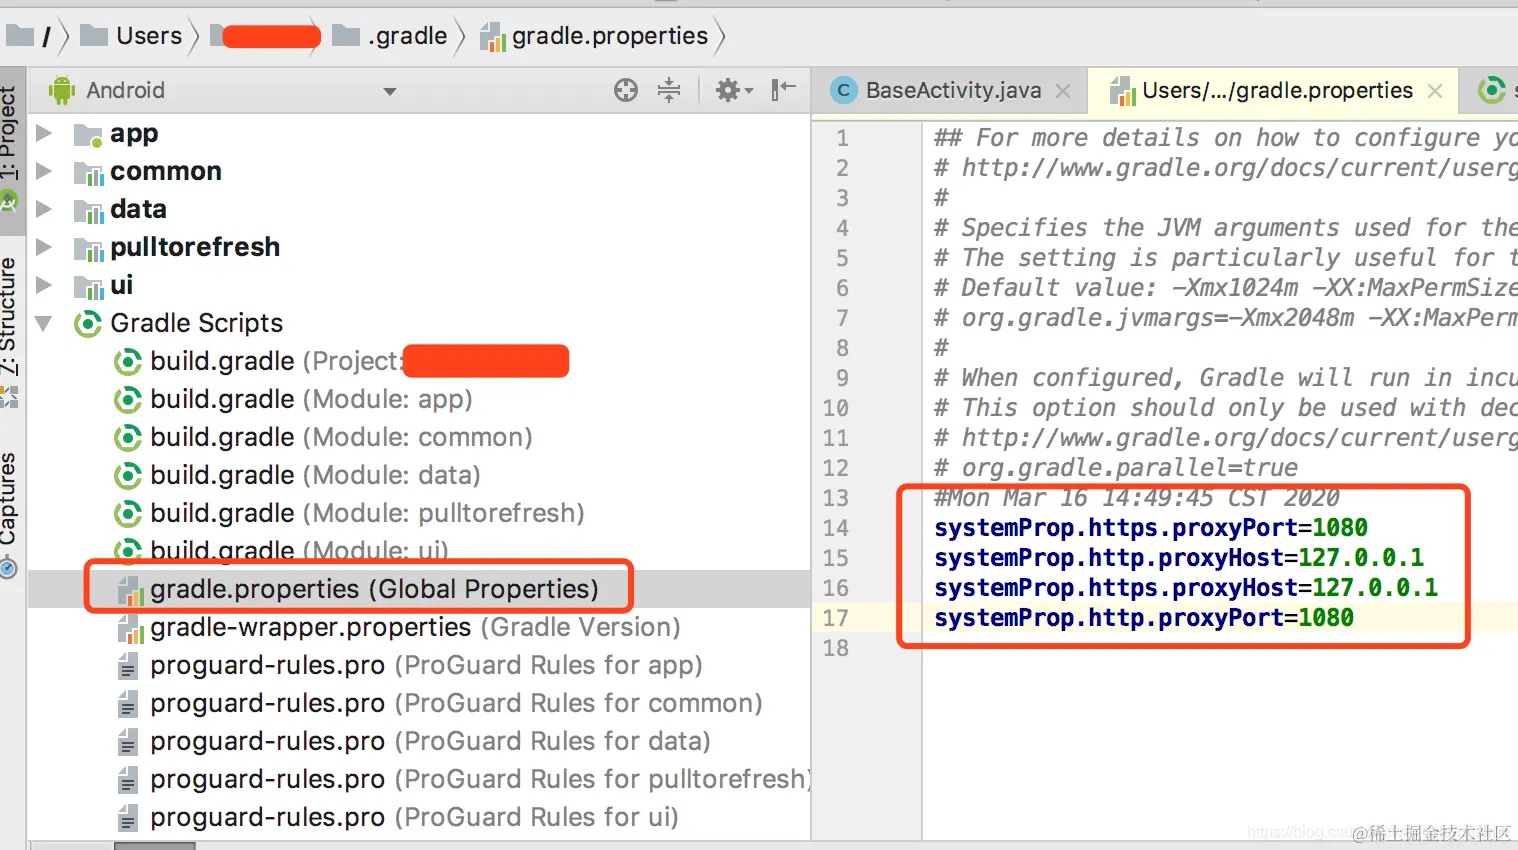The image size is (1518, 850).
Task: Click the Gradle sync icon on the far-right tab
Action: (1491, 90)
